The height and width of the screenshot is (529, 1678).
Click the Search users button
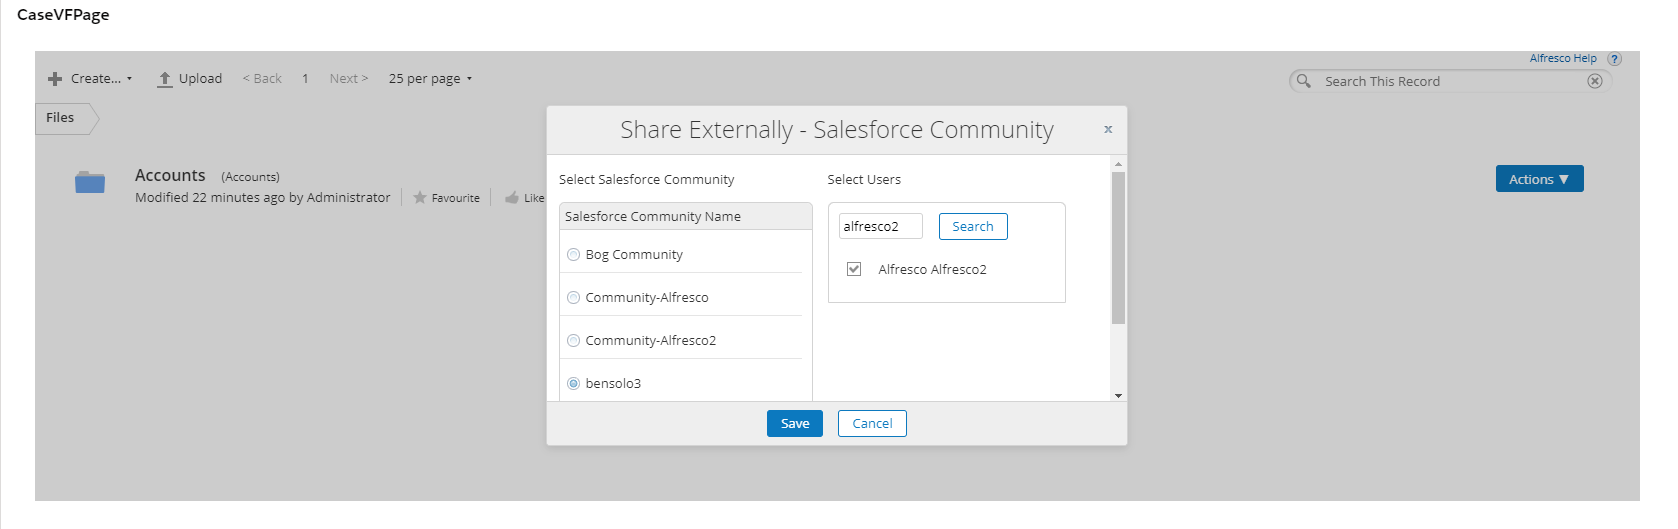pos(973,227)
